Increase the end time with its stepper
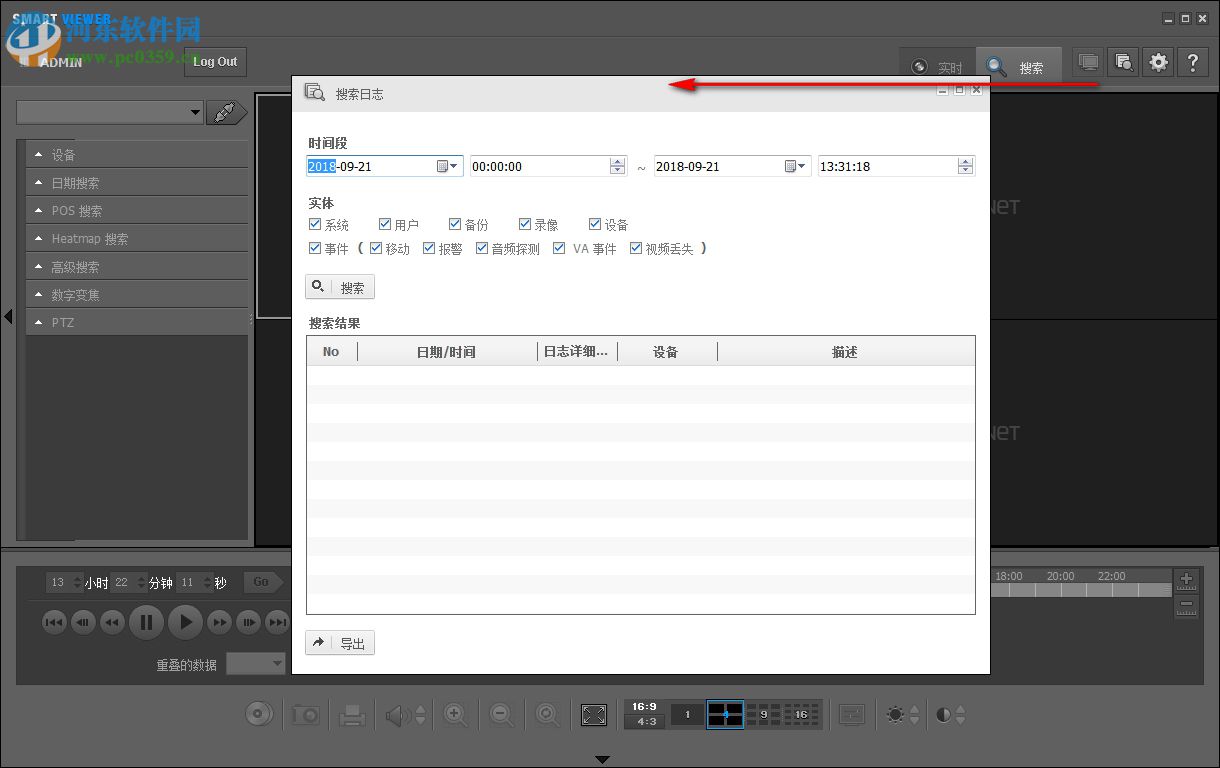1220x768 pixels. (964, 162)
